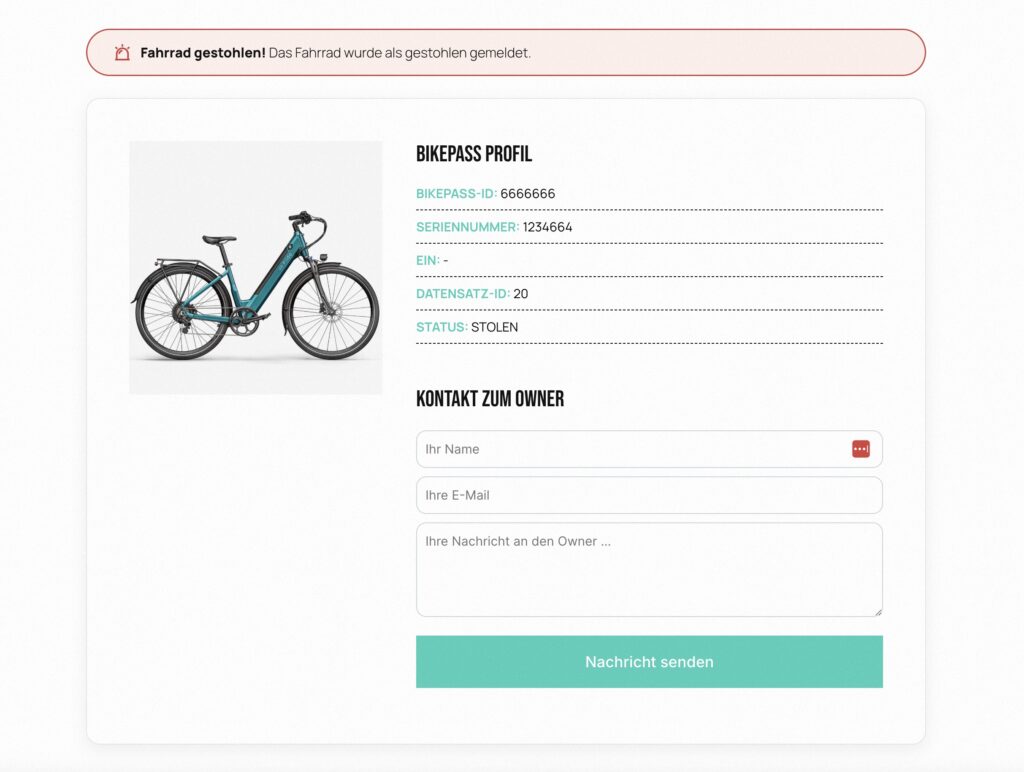Viewport: 1024px width, 772px height.
Task: Click the "DATENSATZ-ID:" label
Action: pos(463,294)
